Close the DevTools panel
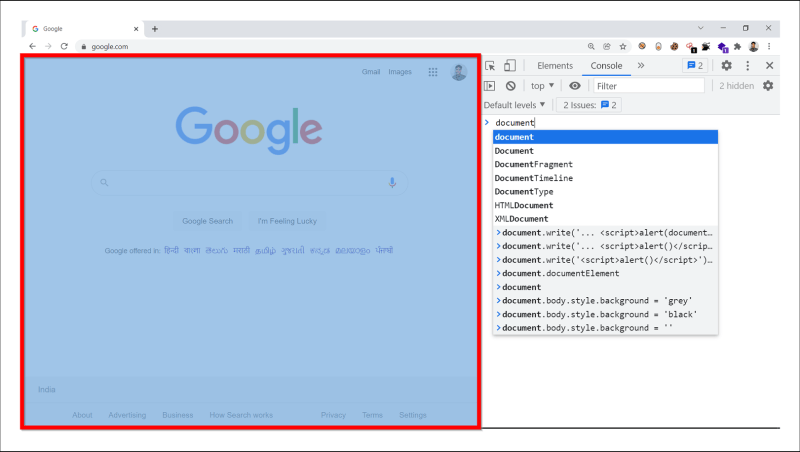 pyautogui.click(x=769, y=65)
